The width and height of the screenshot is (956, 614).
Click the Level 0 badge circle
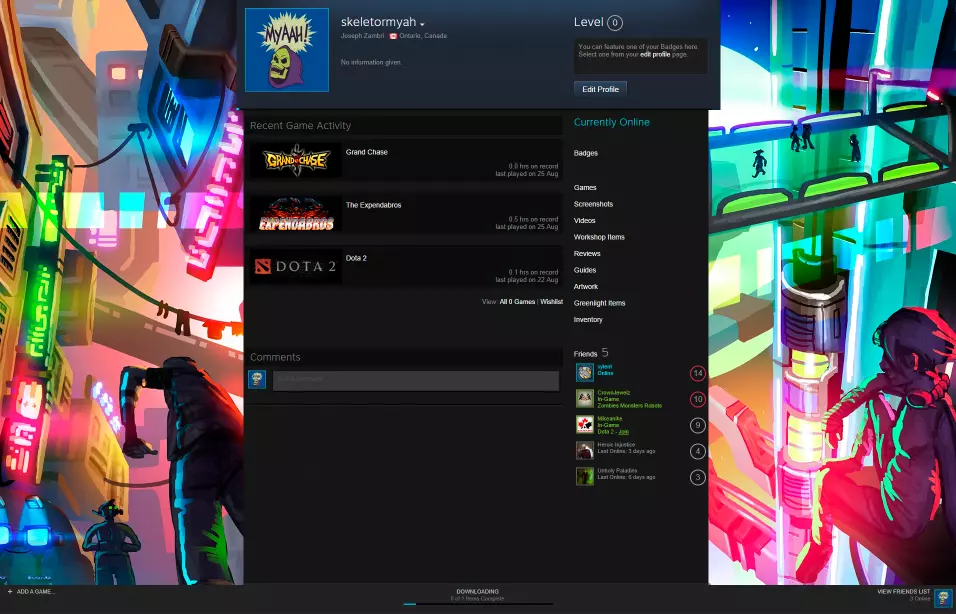tap(615, 23)
